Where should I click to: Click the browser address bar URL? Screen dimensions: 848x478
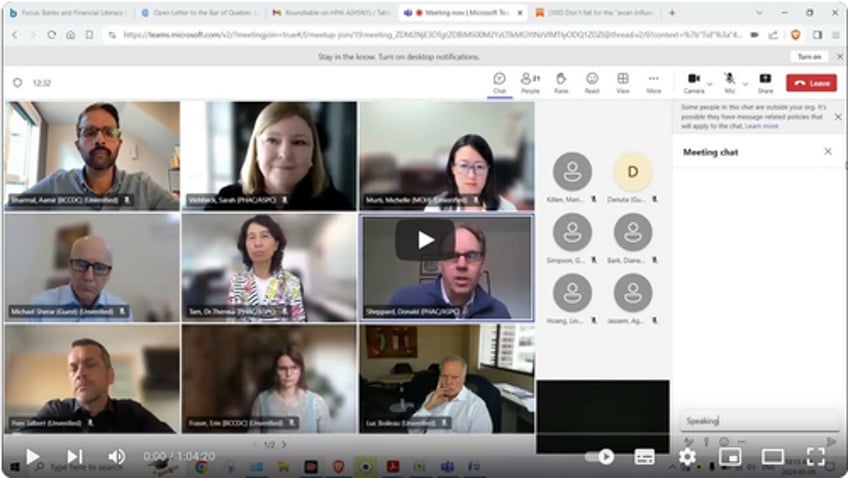tap(433, 35)
